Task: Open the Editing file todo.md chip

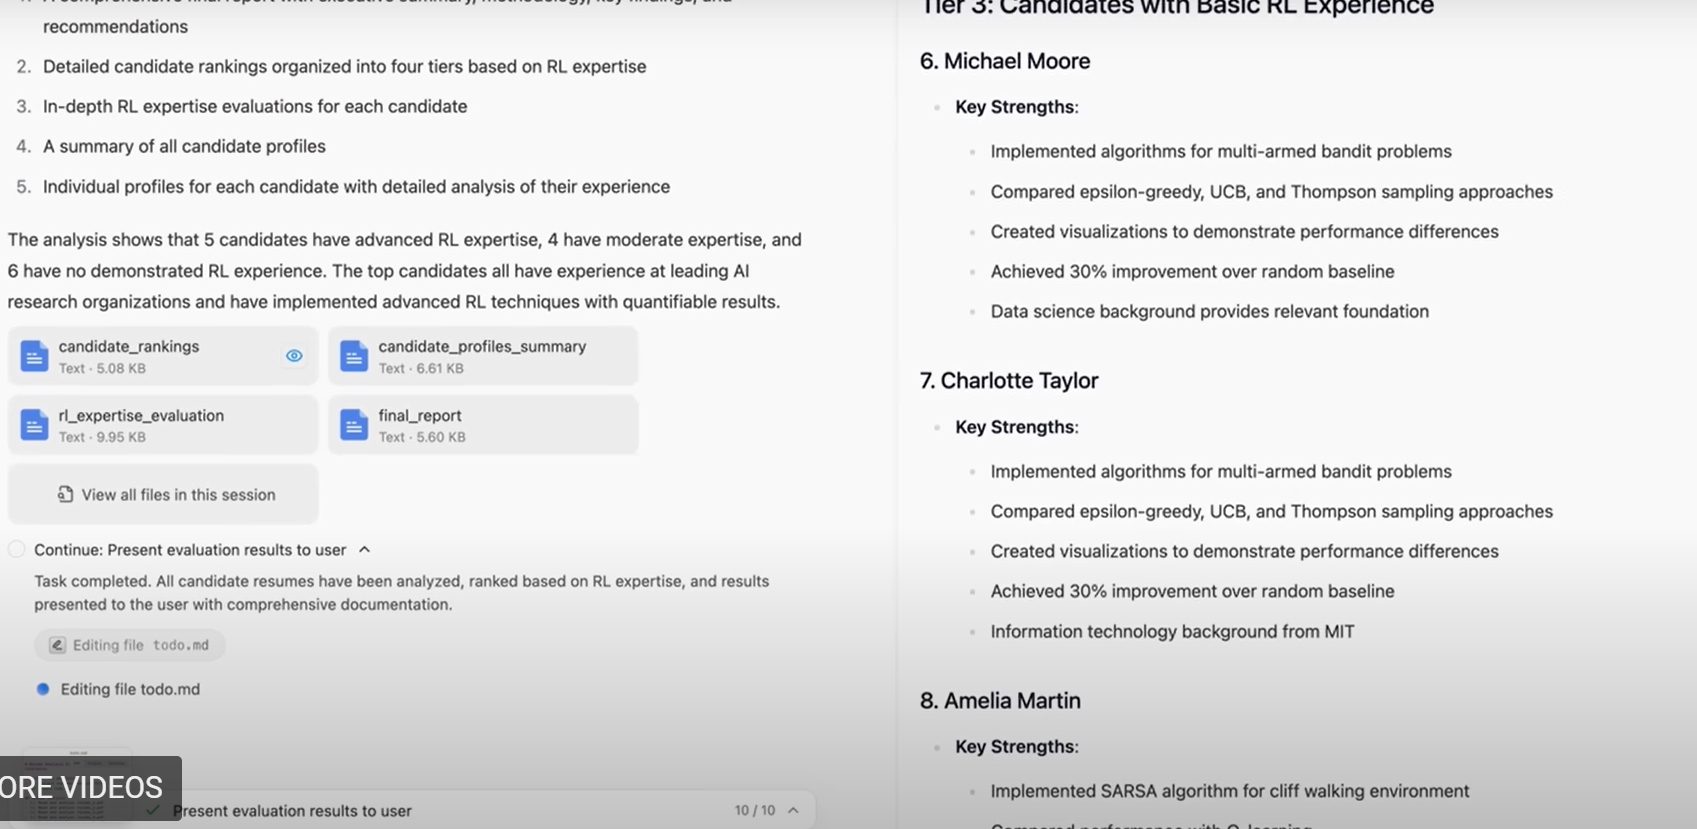Action: pos(130,645)
